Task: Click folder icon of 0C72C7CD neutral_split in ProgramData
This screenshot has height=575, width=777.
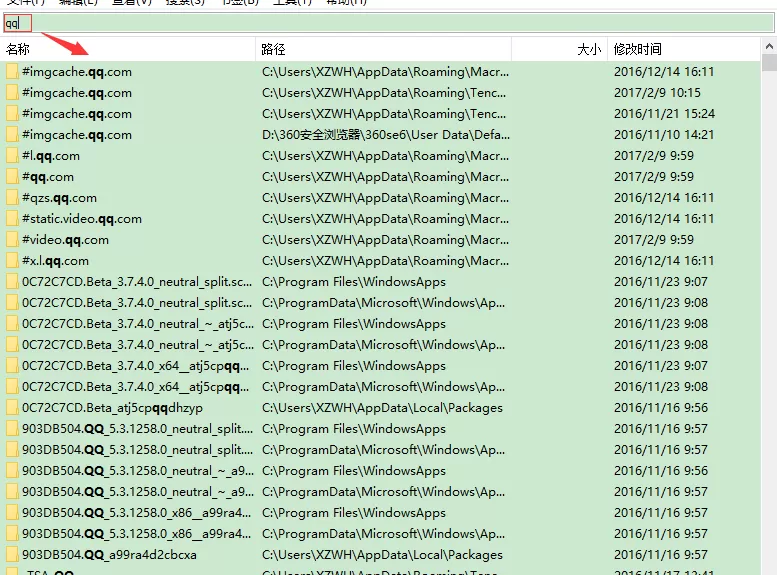Action: 12,302
